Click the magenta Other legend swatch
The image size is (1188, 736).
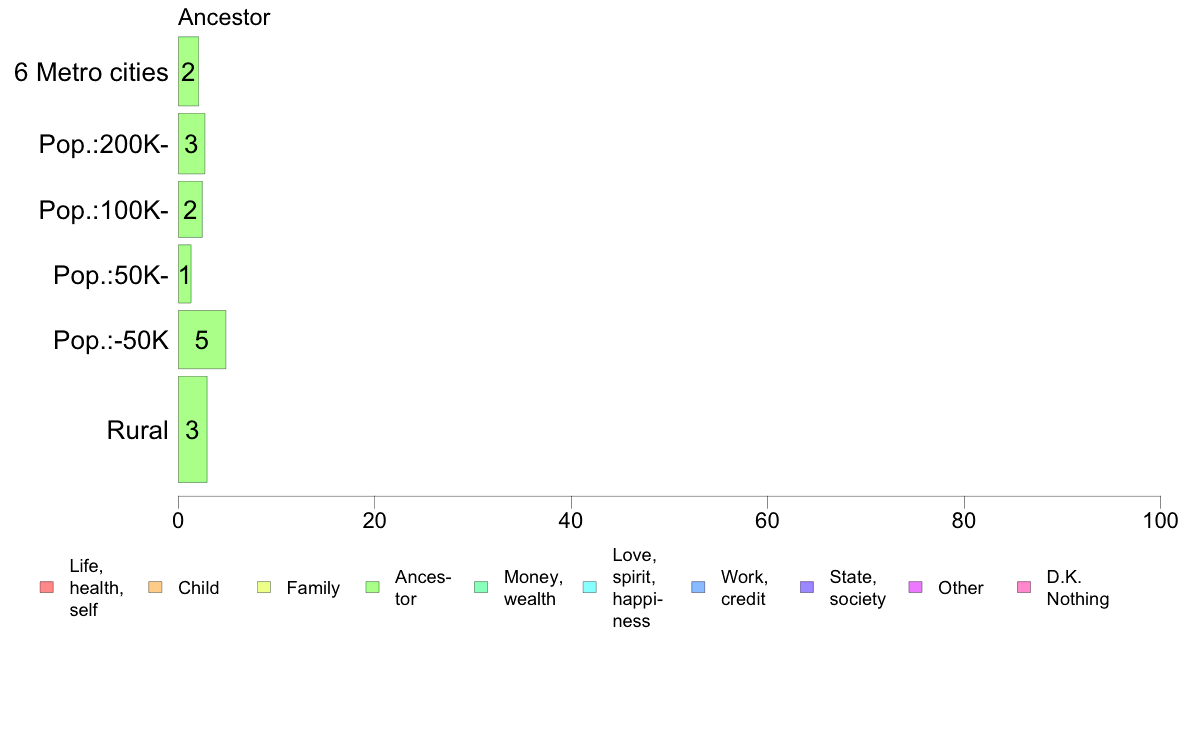pos(915,587)
